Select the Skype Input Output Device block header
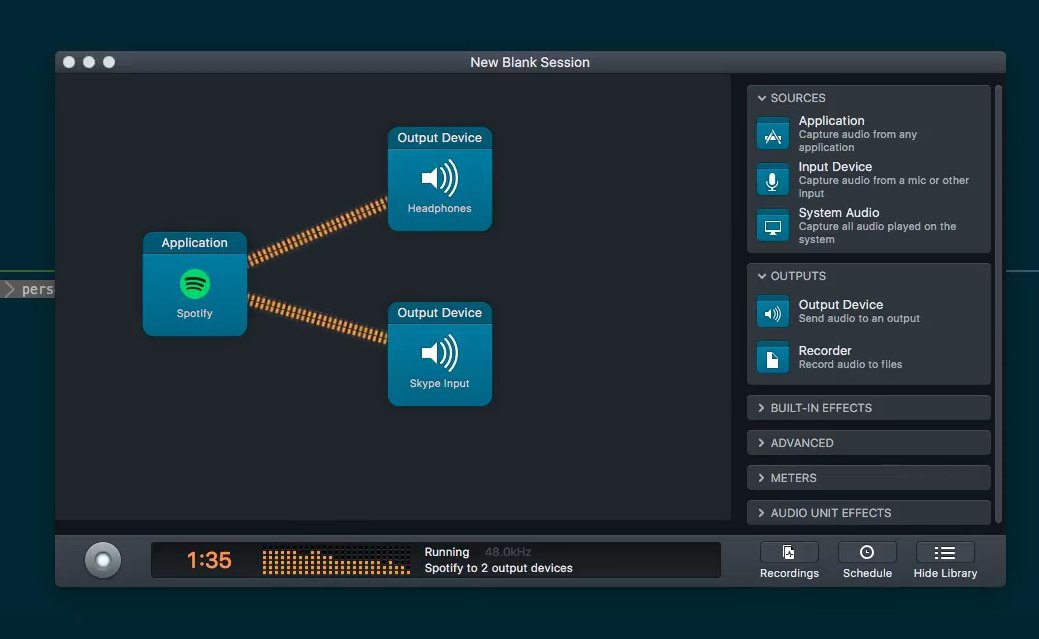Viewport: 1039px width, 639px height. click(439, 313)
